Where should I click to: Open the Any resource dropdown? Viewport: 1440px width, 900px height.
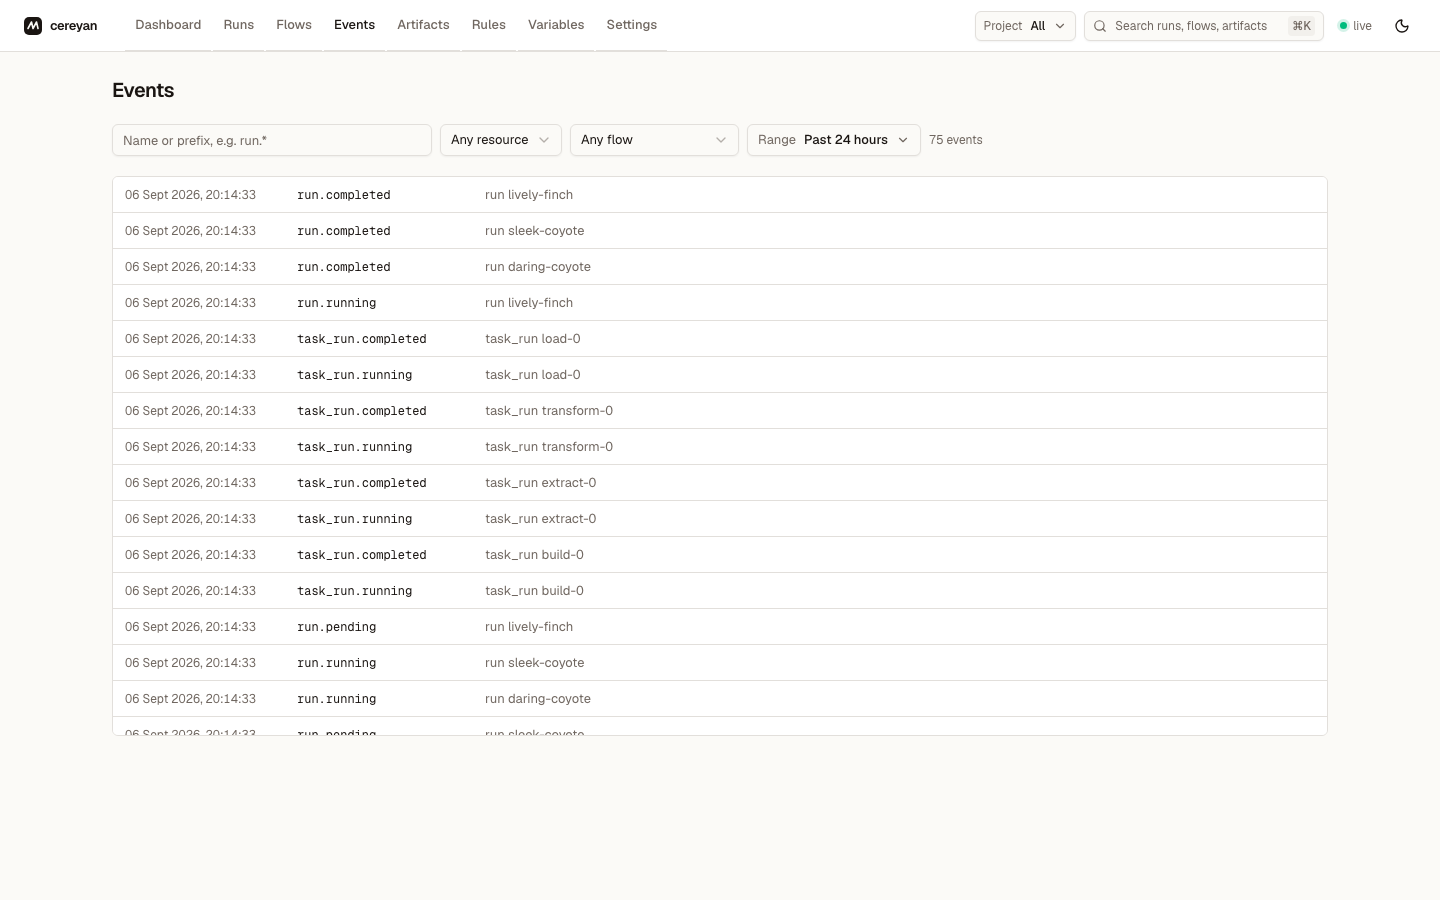click(501, 140)
